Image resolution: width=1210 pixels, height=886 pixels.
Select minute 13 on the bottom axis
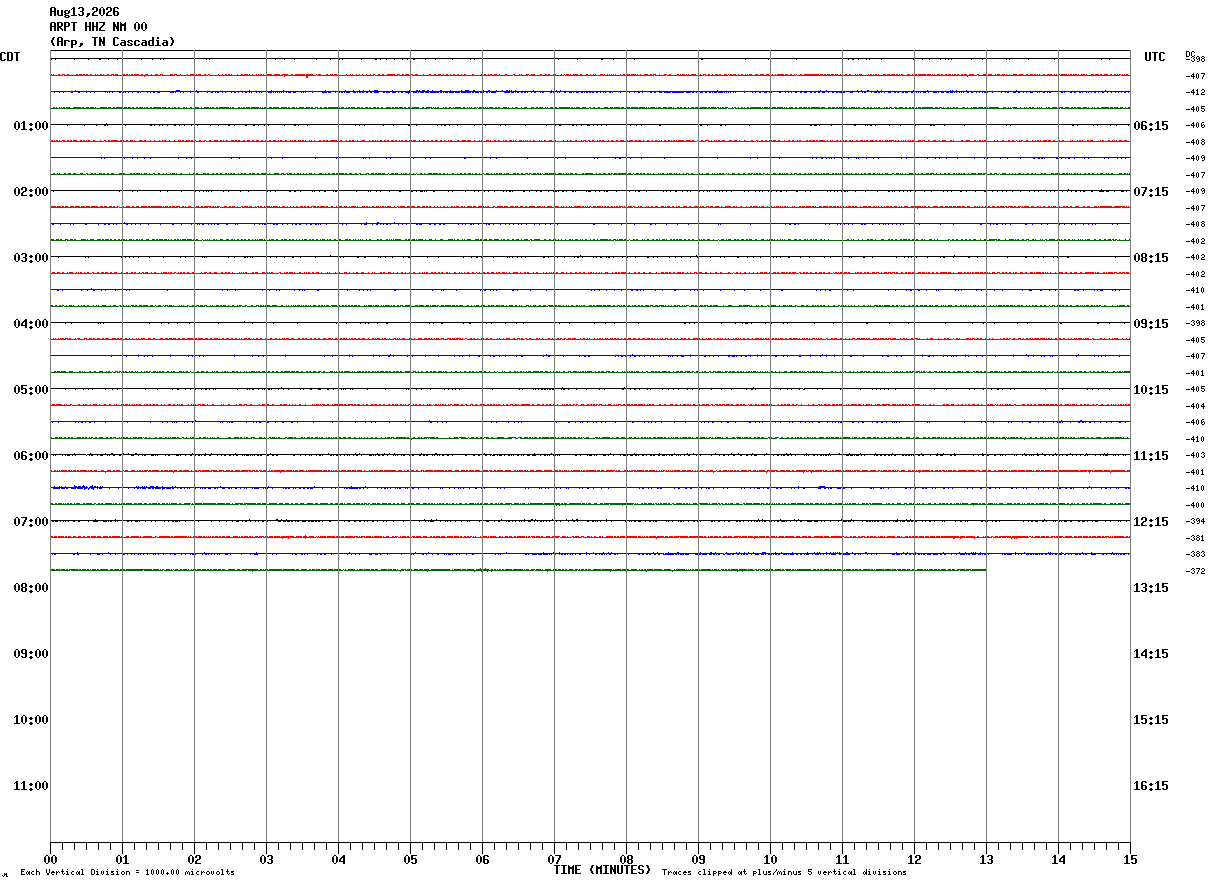click(986, 860)
